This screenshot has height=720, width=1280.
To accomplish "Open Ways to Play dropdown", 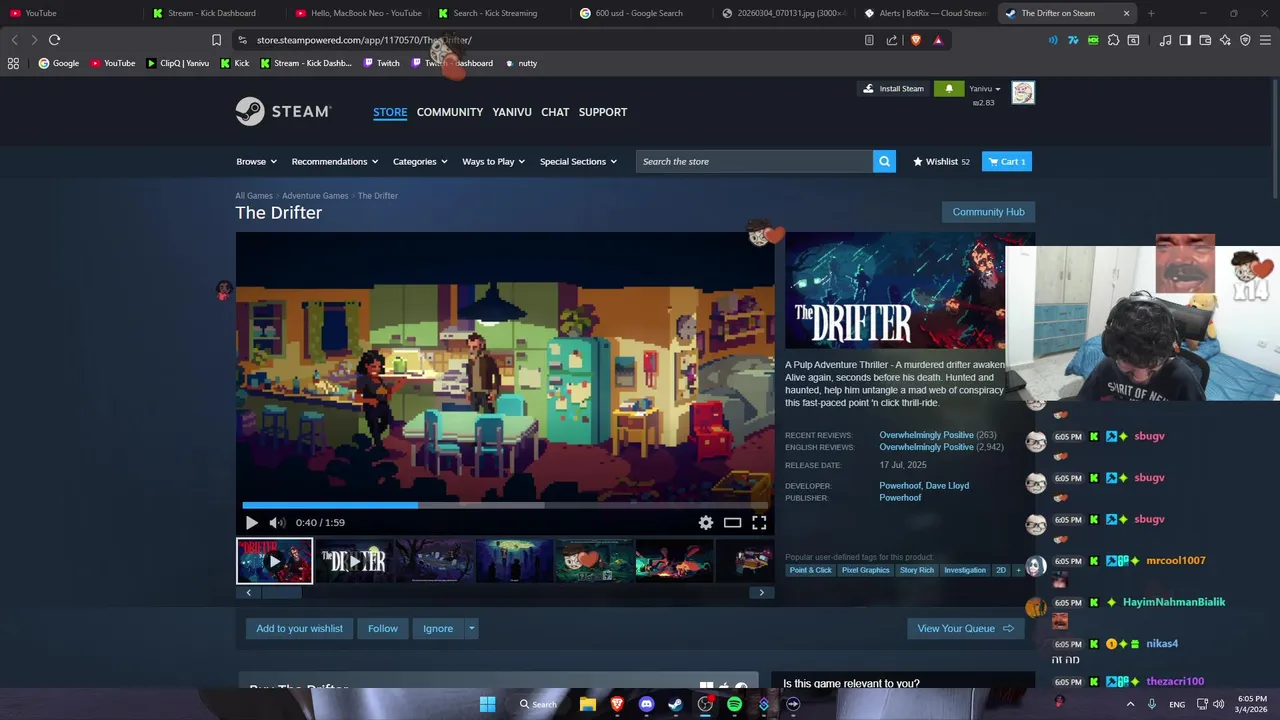I will coord(493,161).
